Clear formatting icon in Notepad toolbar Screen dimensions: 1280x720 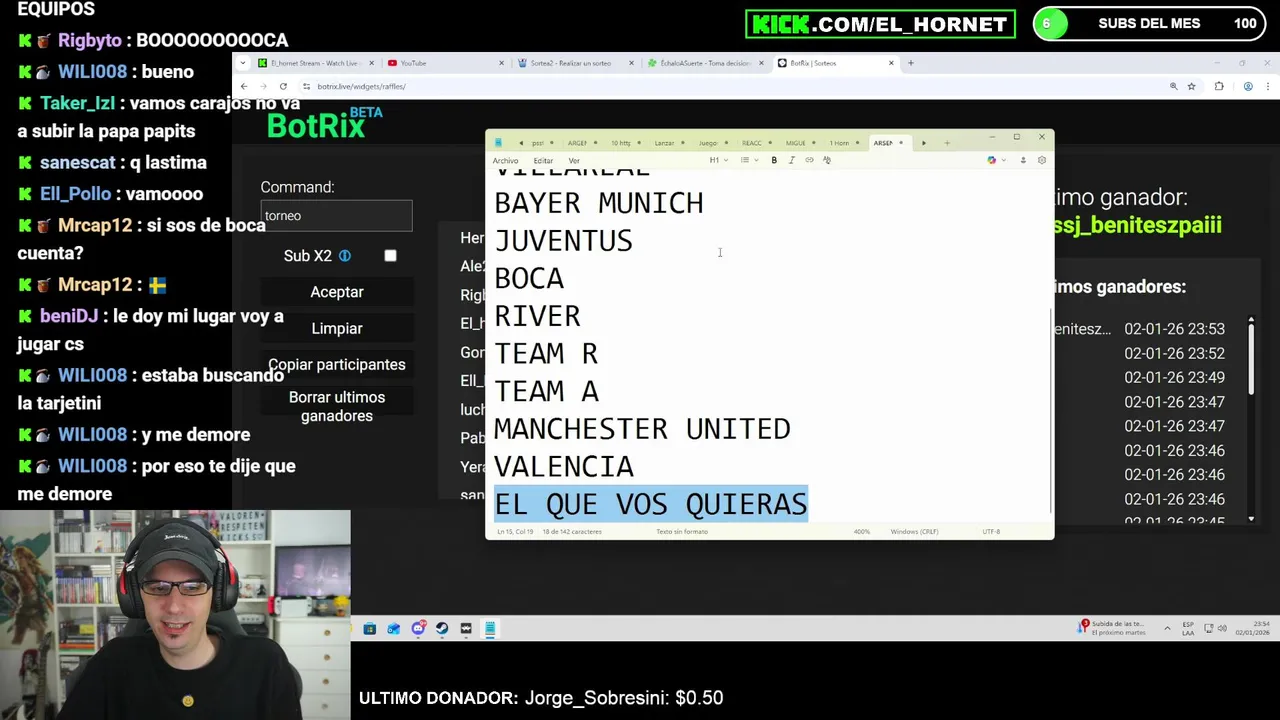click(x=827, y=160)
